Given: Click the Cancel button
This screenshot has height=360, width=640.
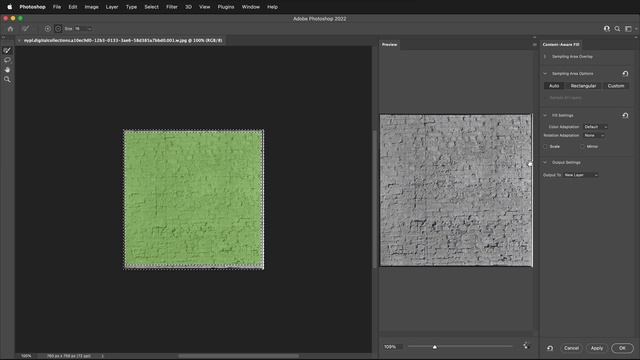Looking at the screenshot, I should pos(571,348).
